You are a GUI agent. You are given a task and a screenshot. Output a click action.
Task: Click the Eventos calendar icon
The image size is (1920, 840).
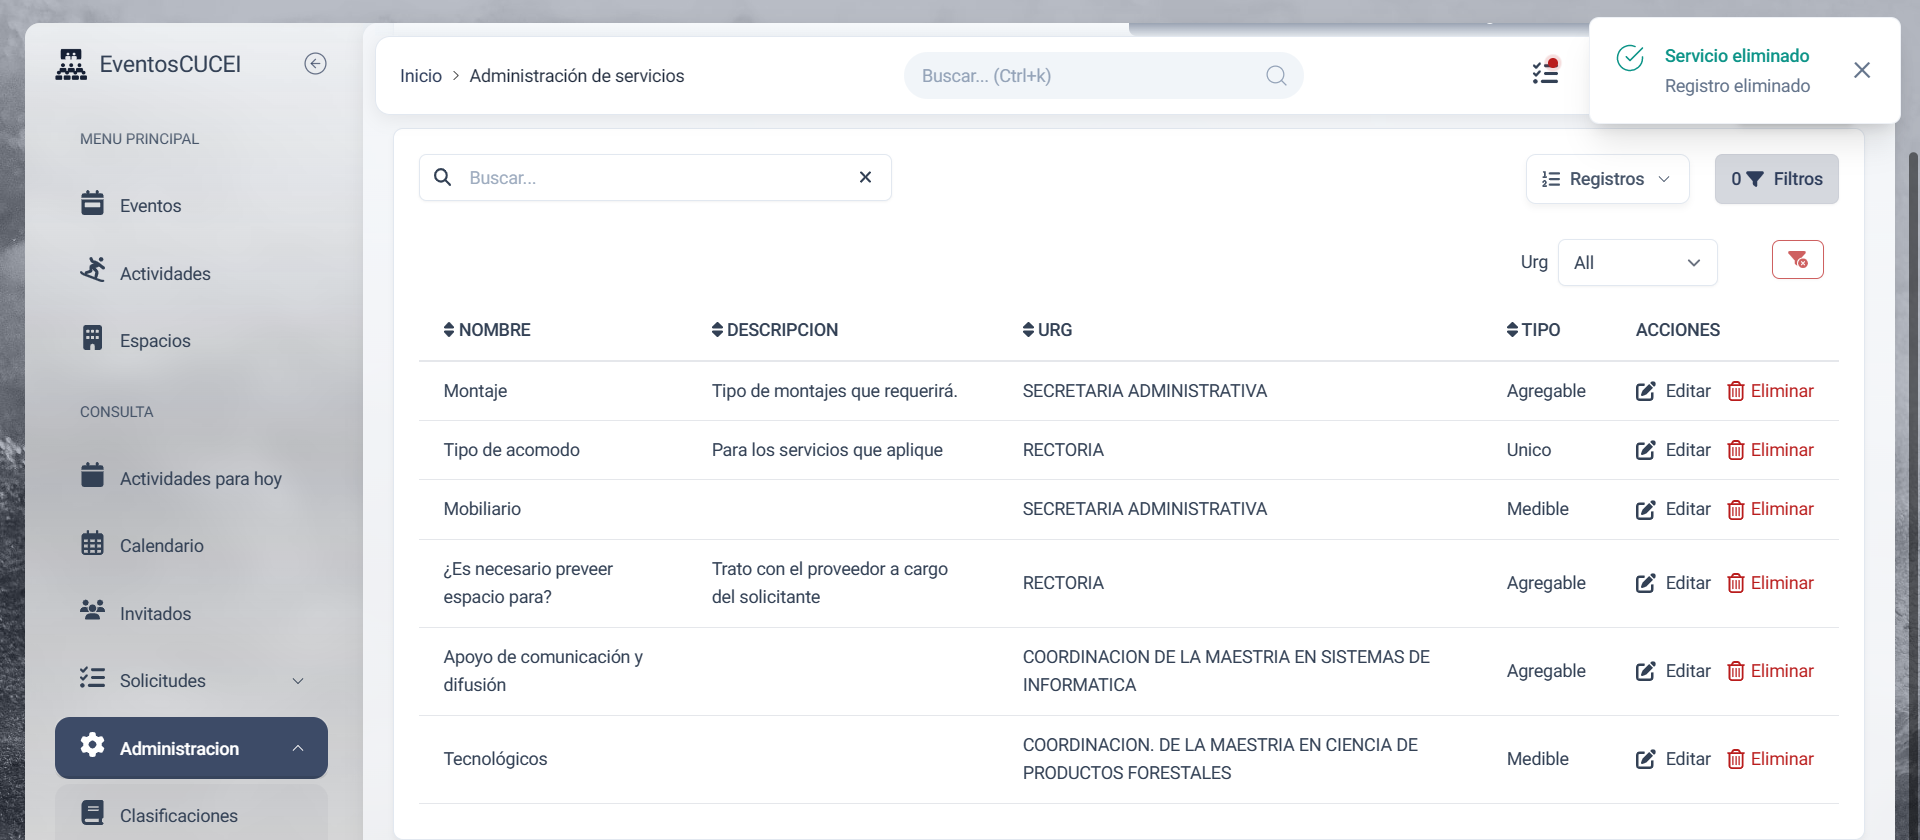pyautogui.click(x=92, y=203)
